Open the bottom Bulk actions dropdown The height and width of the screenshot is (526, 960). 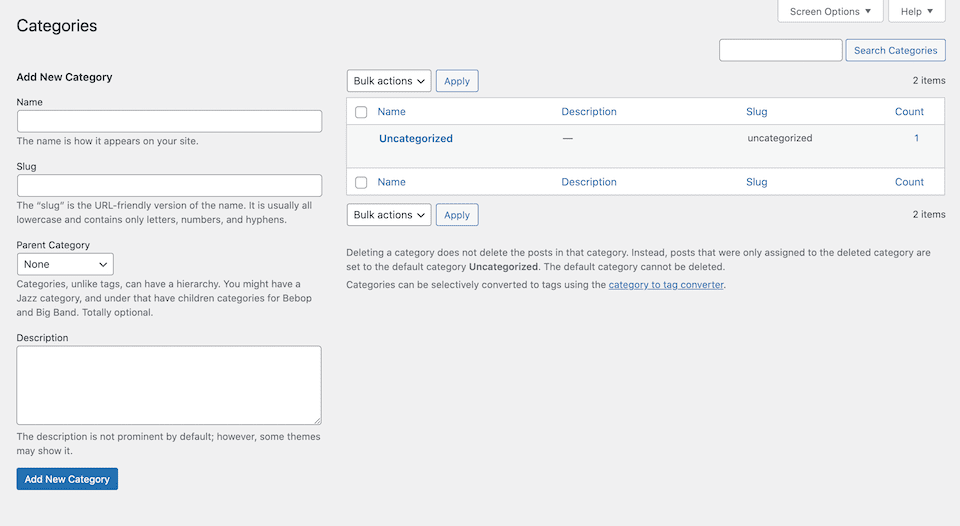(x=389, y=215)
